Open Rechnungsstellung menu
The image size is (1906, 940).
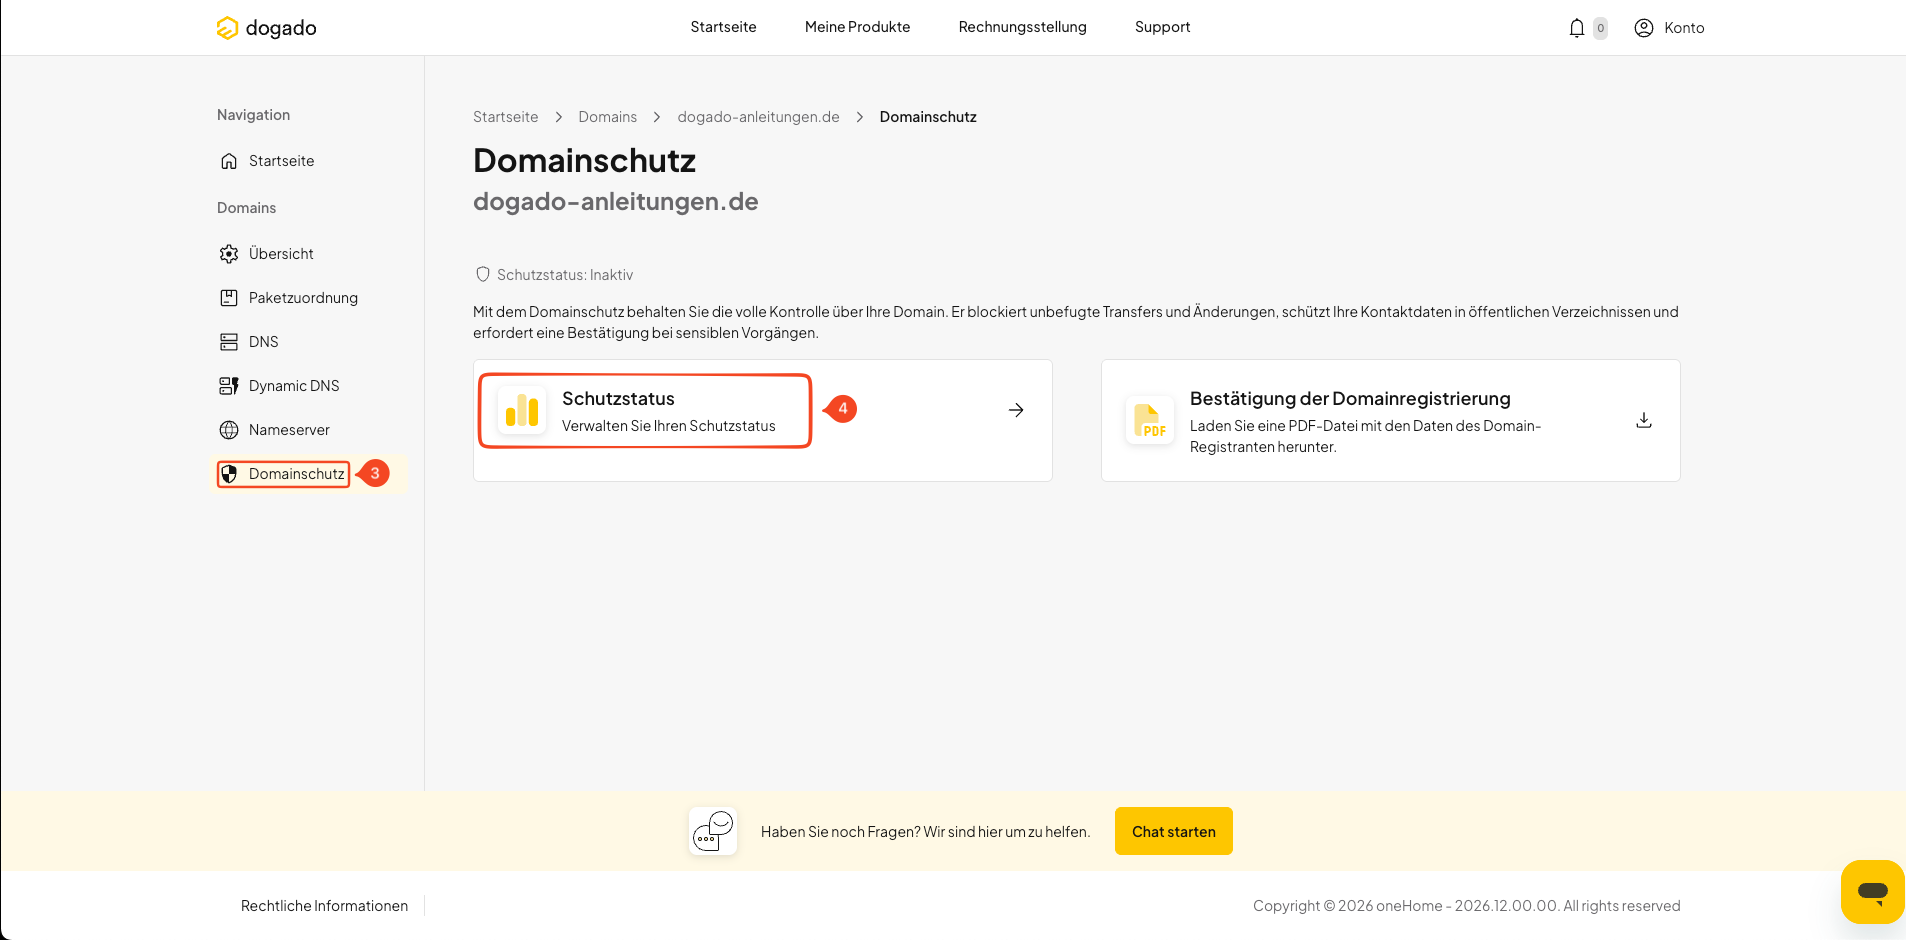tap(1022, 27)
